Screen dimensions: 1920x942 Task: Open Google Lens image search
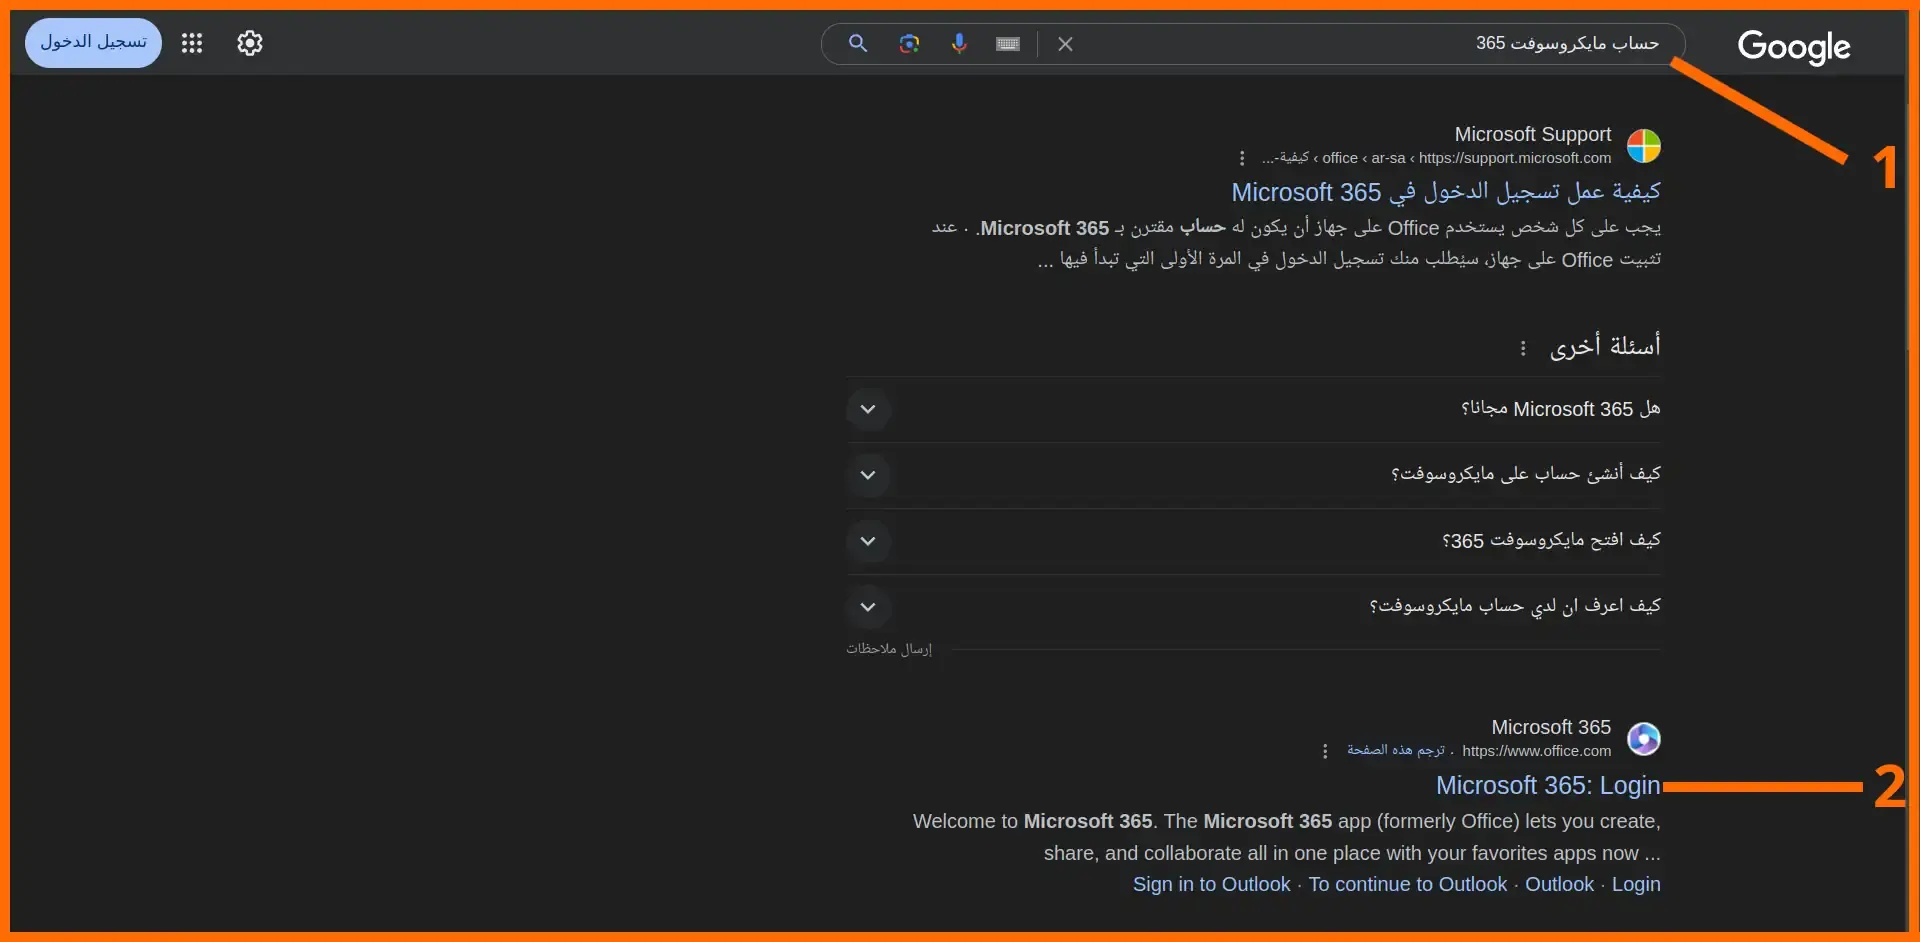[x=908, y=43]
